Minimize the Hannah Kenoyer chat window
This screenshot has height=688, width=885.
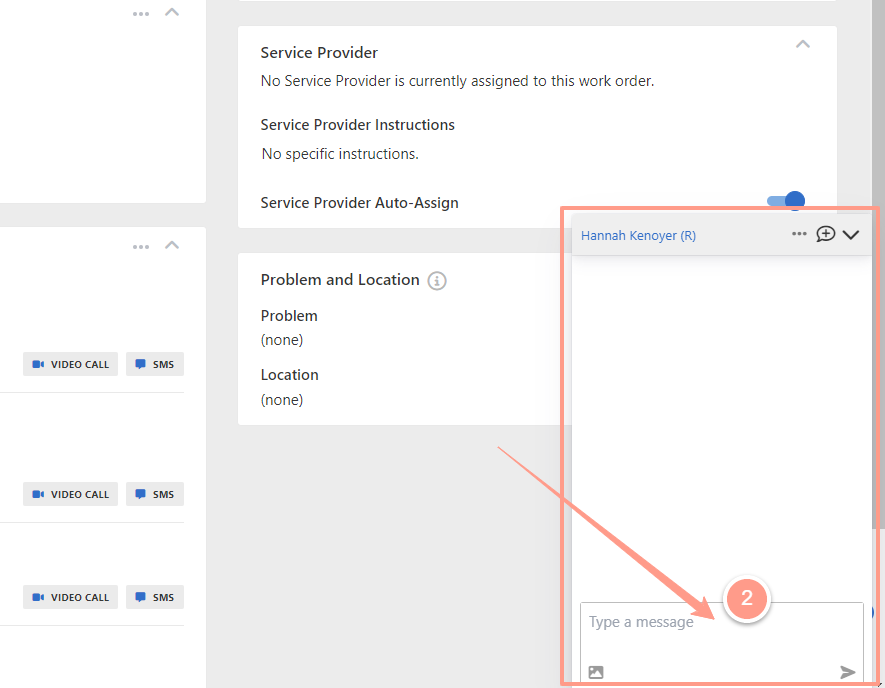[851, 235]
